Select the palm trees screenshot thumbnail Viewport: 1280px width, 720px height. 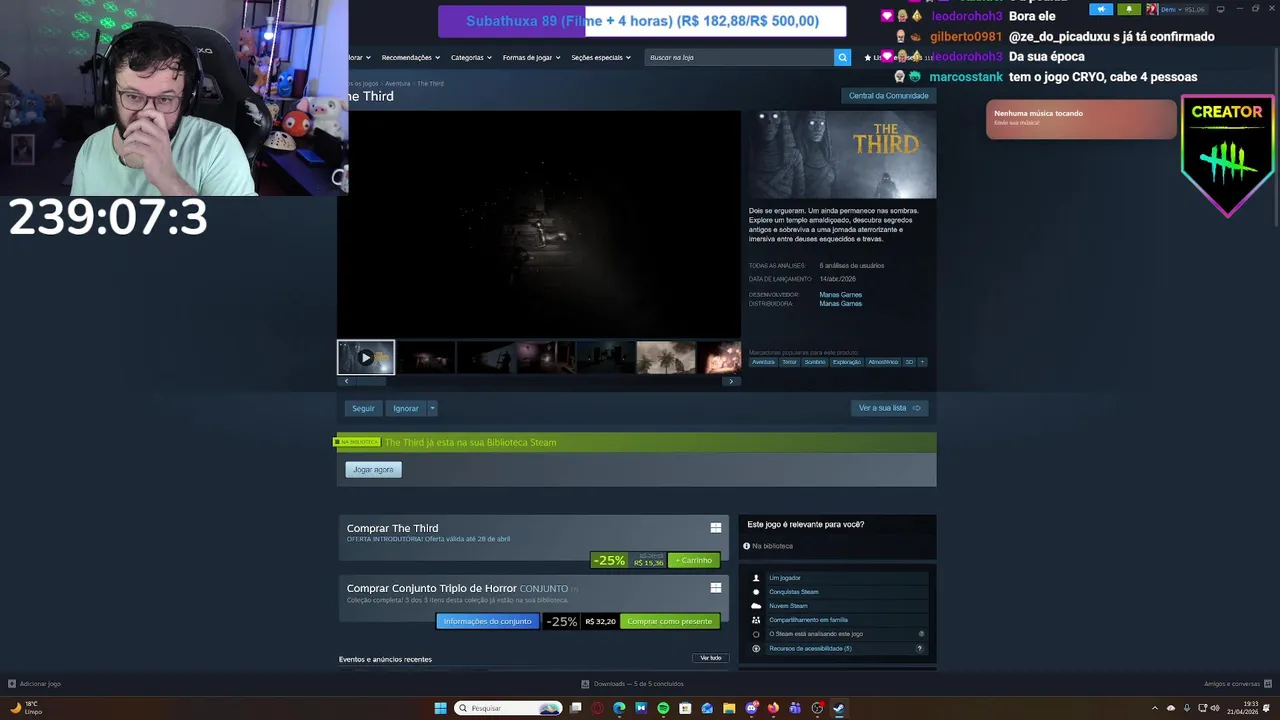point(666,357)
